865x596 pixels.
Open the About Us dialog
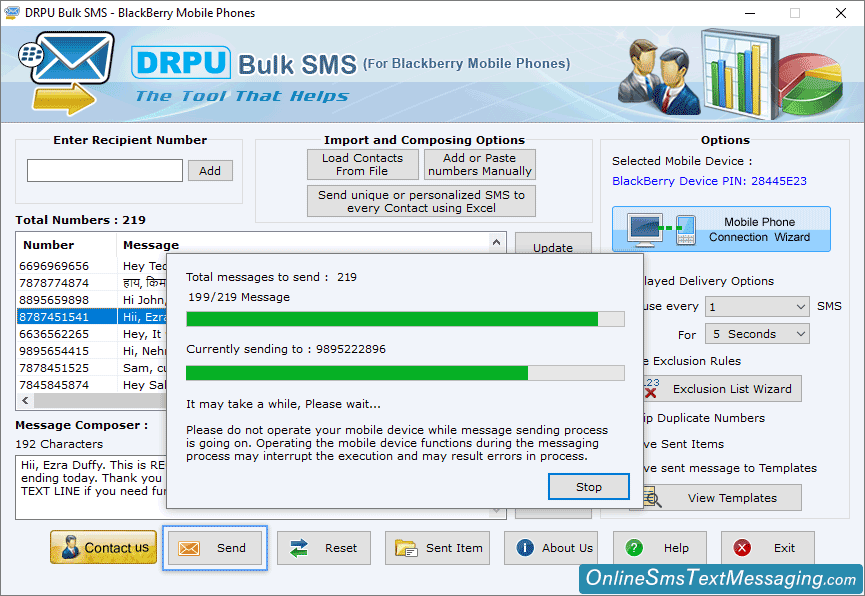click(551, 548)
